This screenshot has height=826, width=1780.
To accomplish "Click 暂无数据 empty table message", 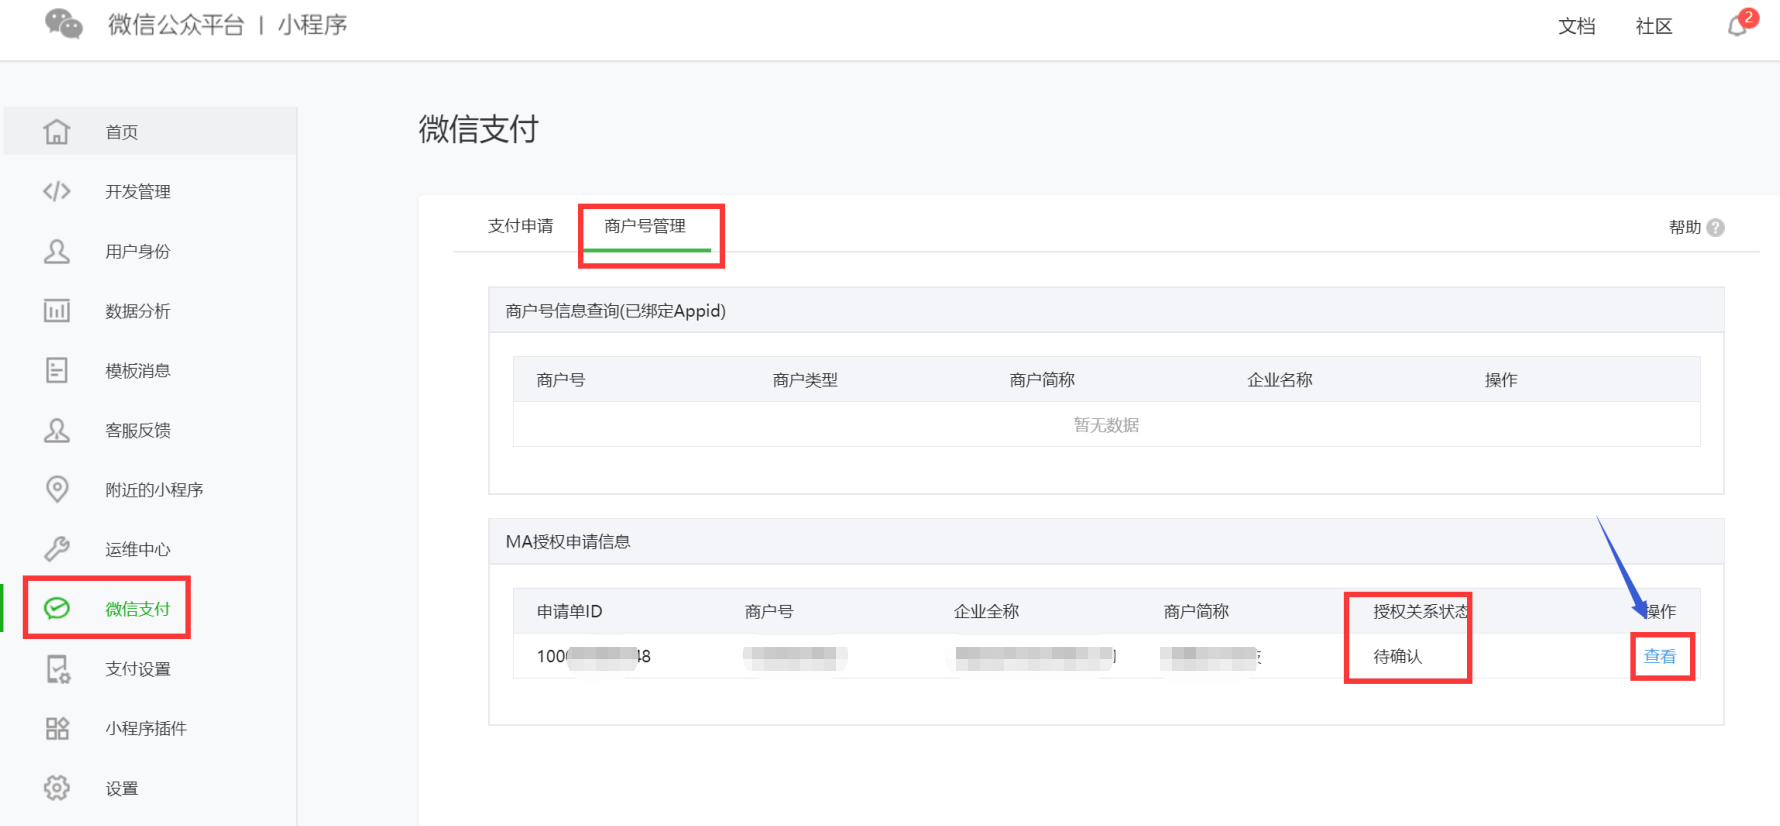I will [x=1106, y=425].
